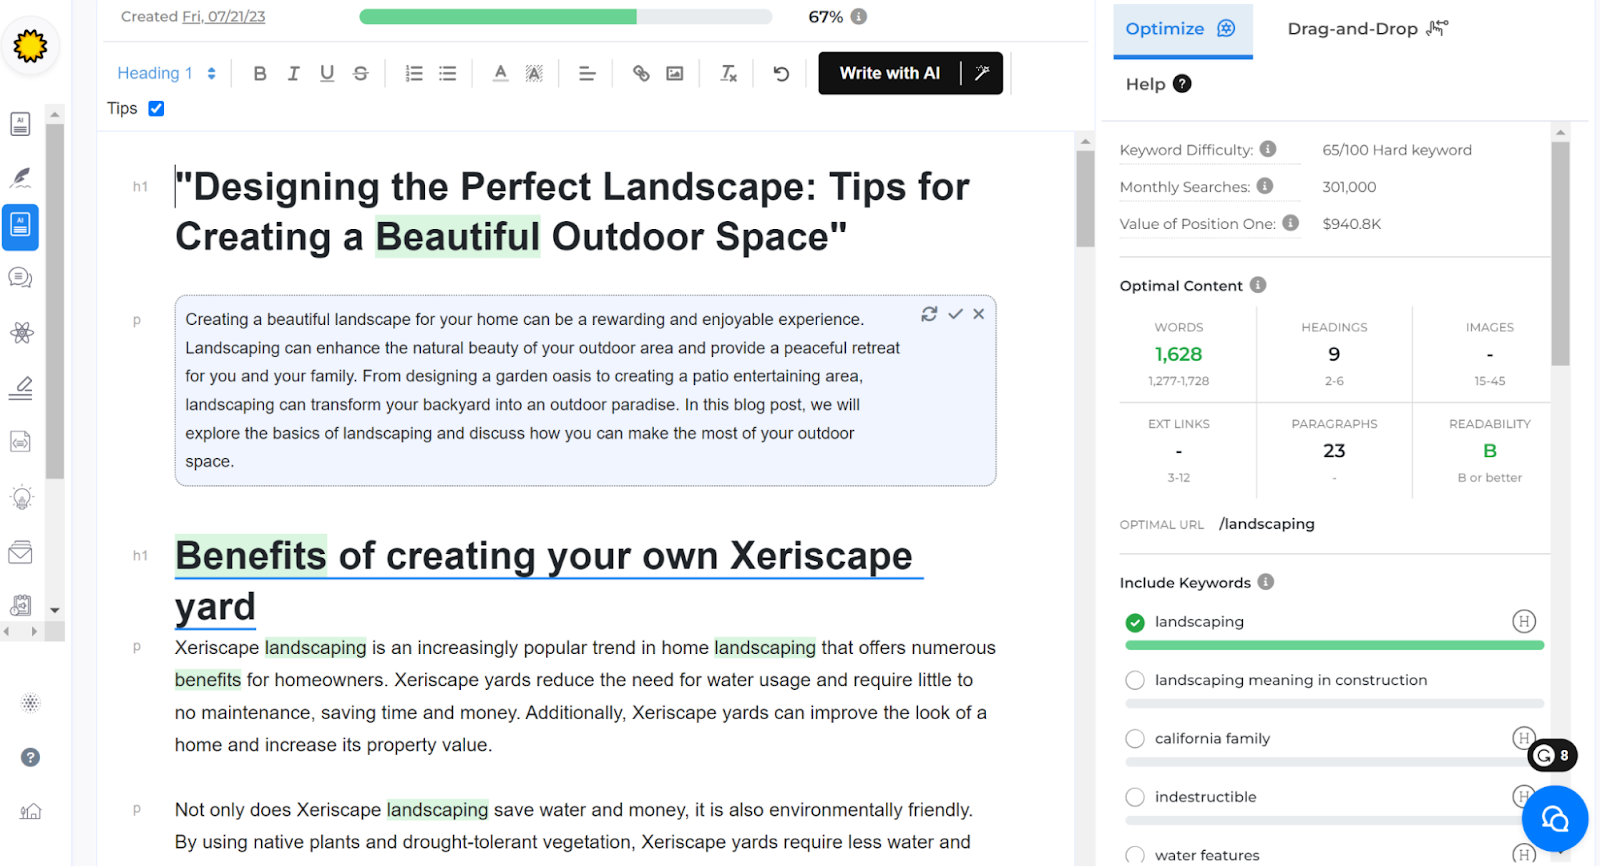Expand the text alignment options
This screenshot has height=867, width=1600.
(x=587, y=73)
